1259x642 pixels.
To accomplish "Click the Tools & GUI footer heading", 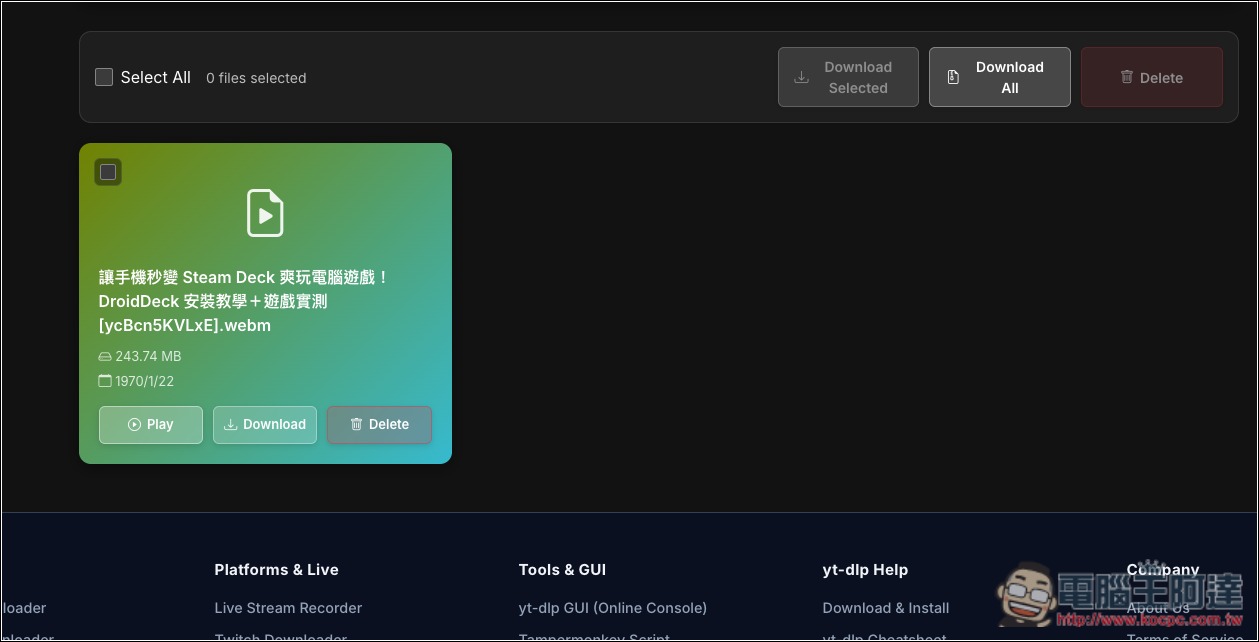I will pyautogui.click(x=562, y=570).
